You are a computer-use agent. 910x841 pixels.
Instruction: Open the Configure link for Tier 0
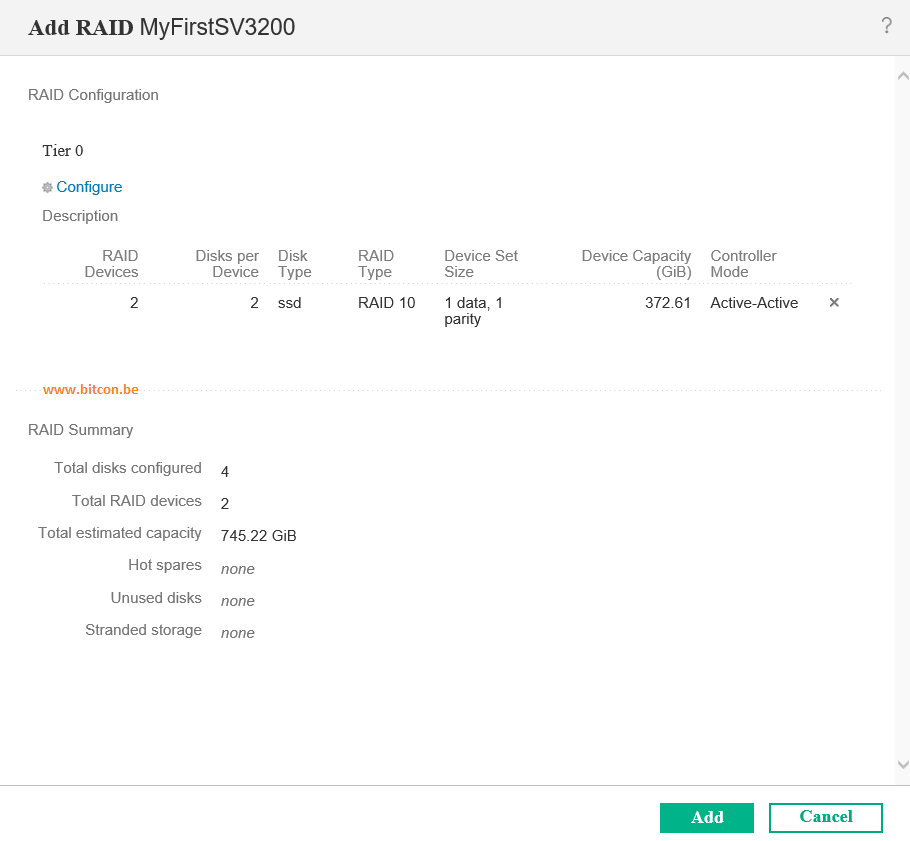coord(89,187)
